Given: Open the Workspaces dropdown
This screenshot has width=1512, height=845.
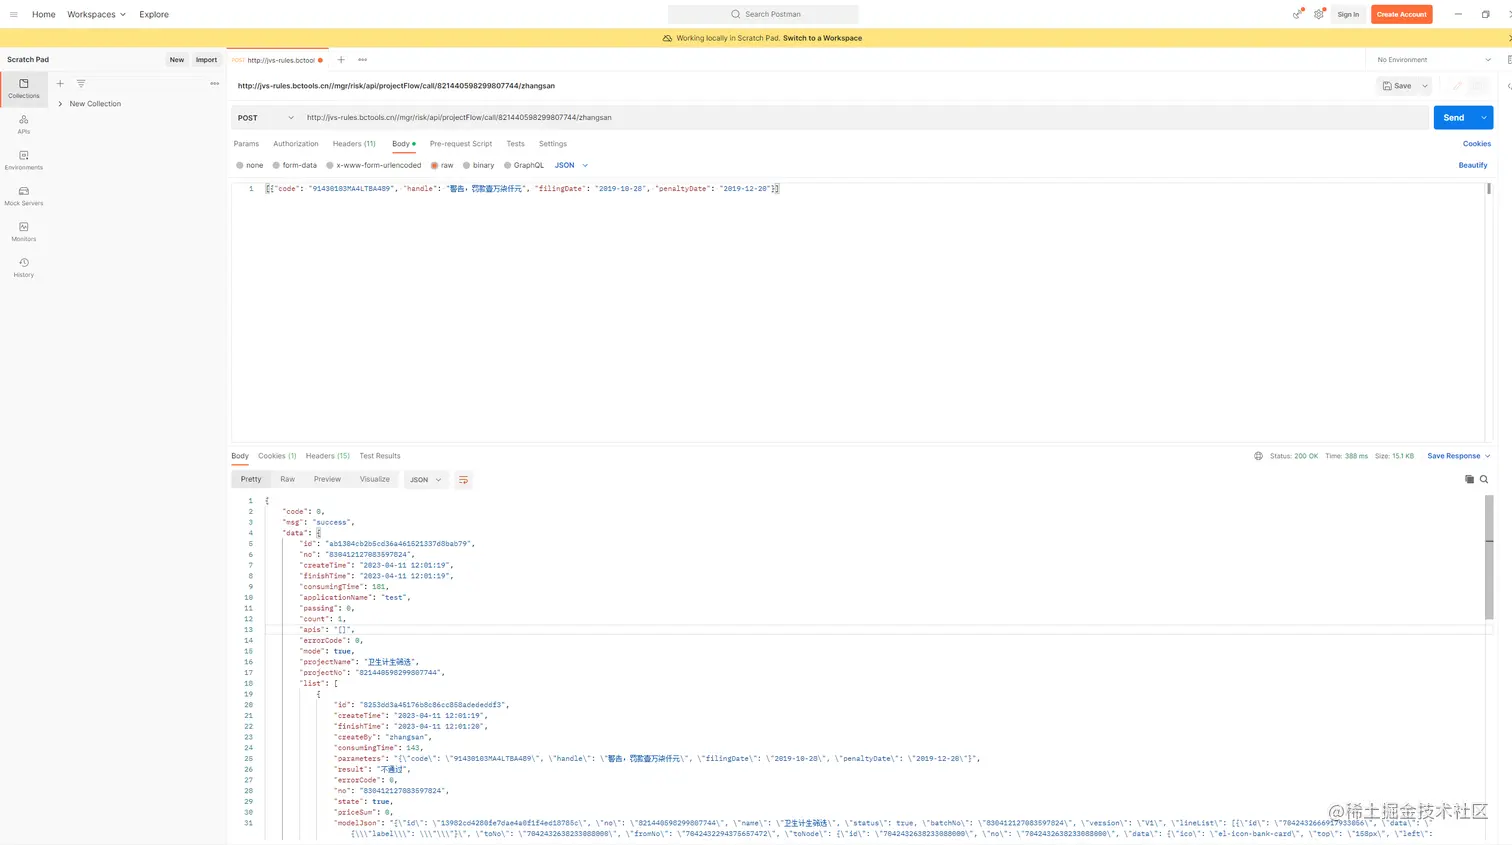Looking at the screenshot, I should pyautogui.click(x=96, y=14).
